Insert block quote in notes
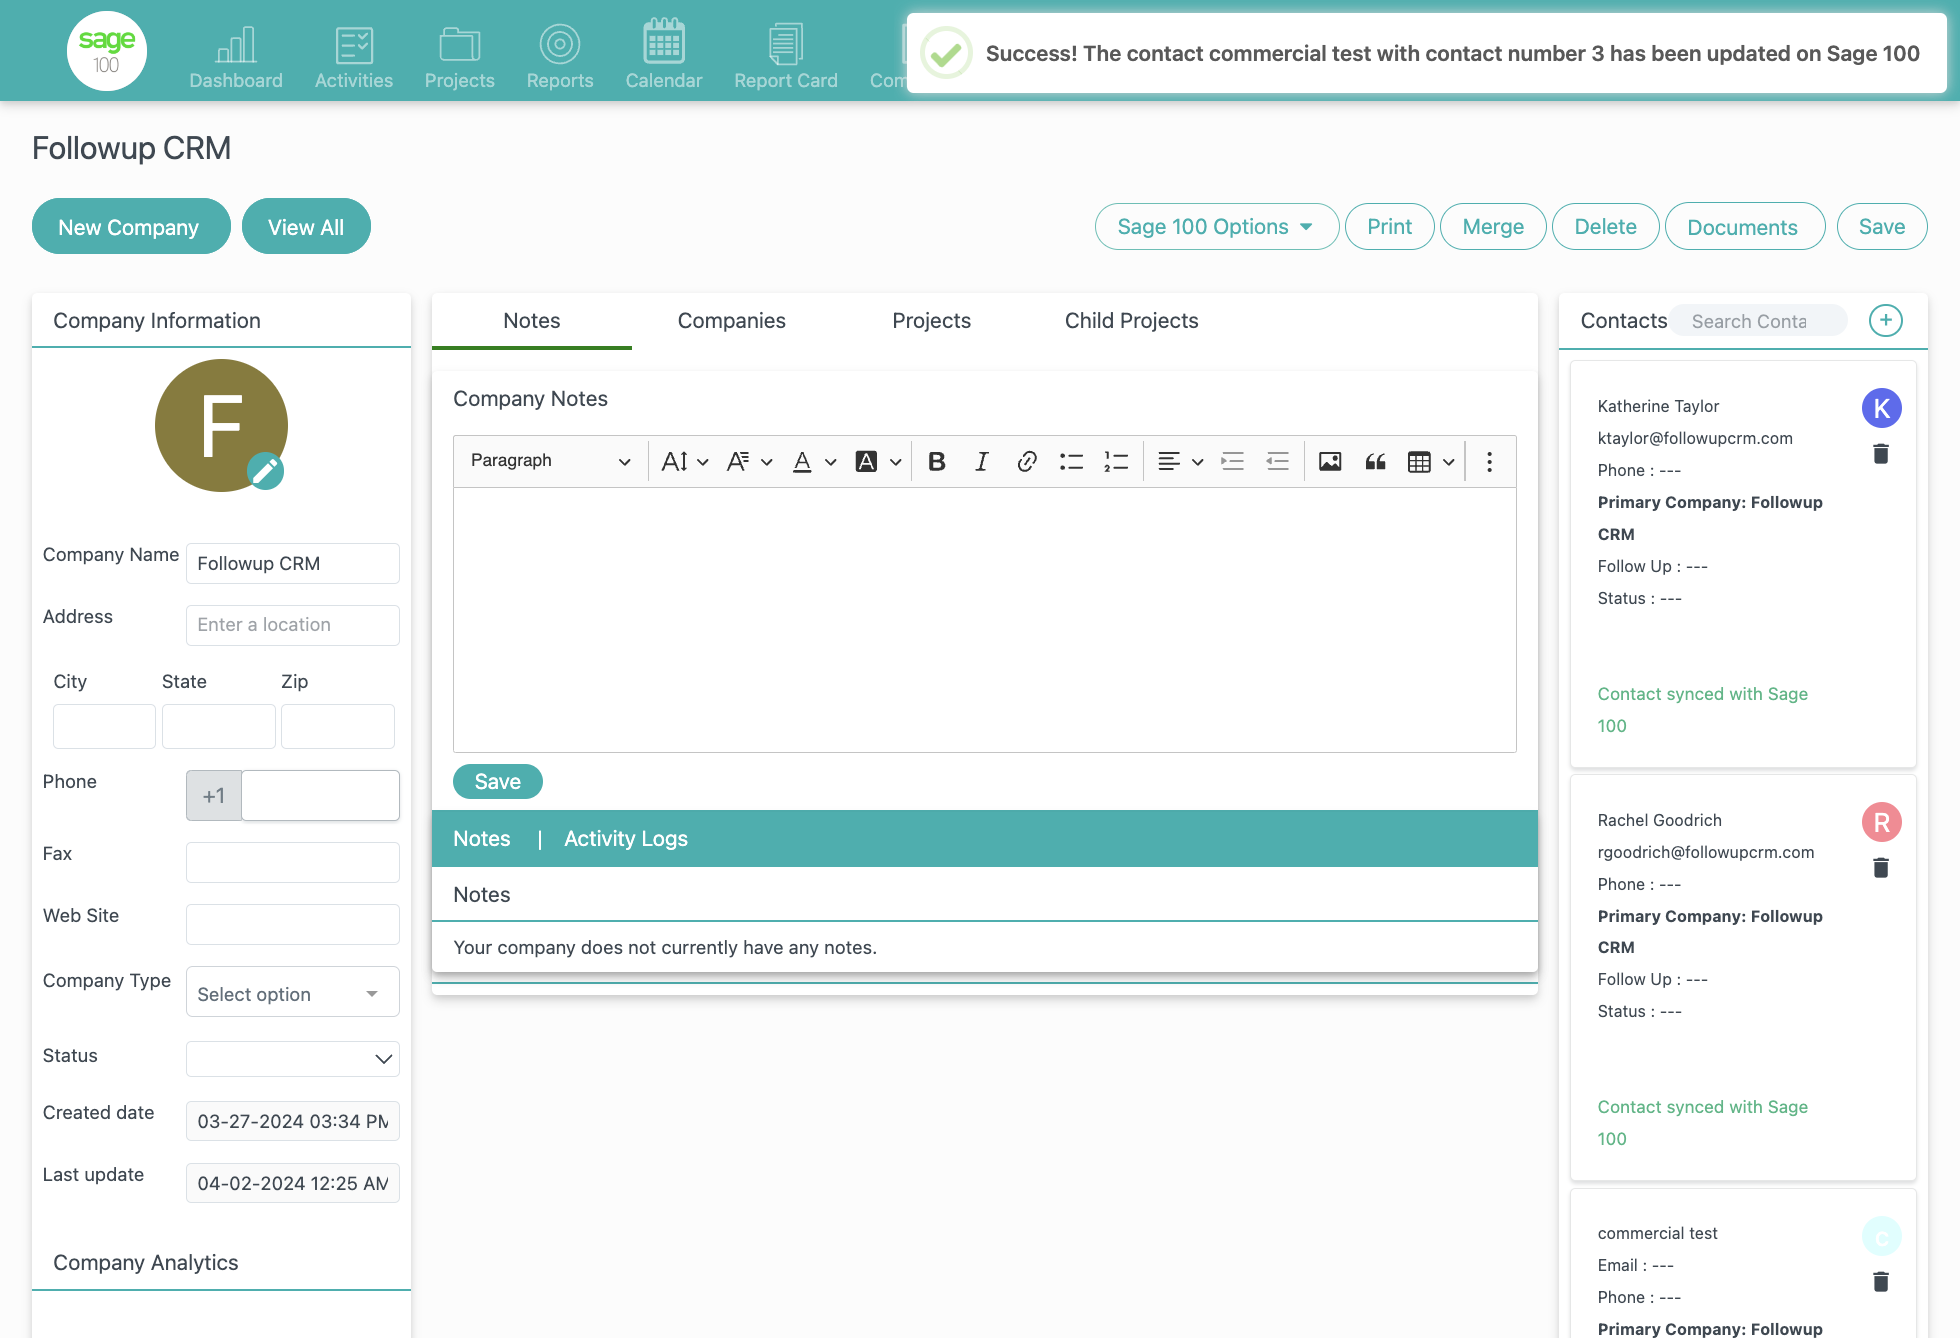The width and height of the screenshot is (1960, 1338). coord(1375,461)
